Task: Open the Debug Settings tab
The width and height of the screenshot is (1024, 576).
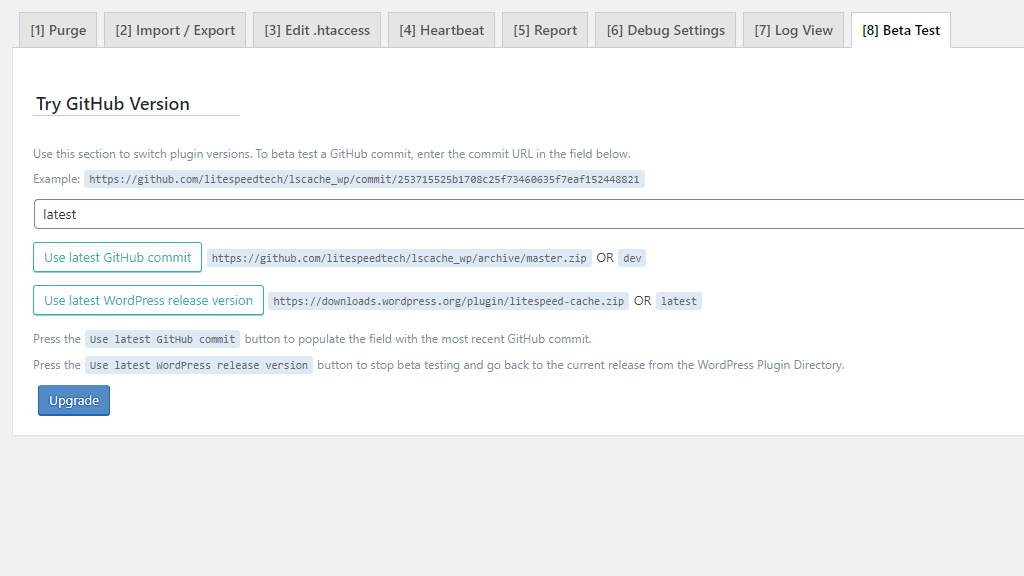Action: click(665, 30)
